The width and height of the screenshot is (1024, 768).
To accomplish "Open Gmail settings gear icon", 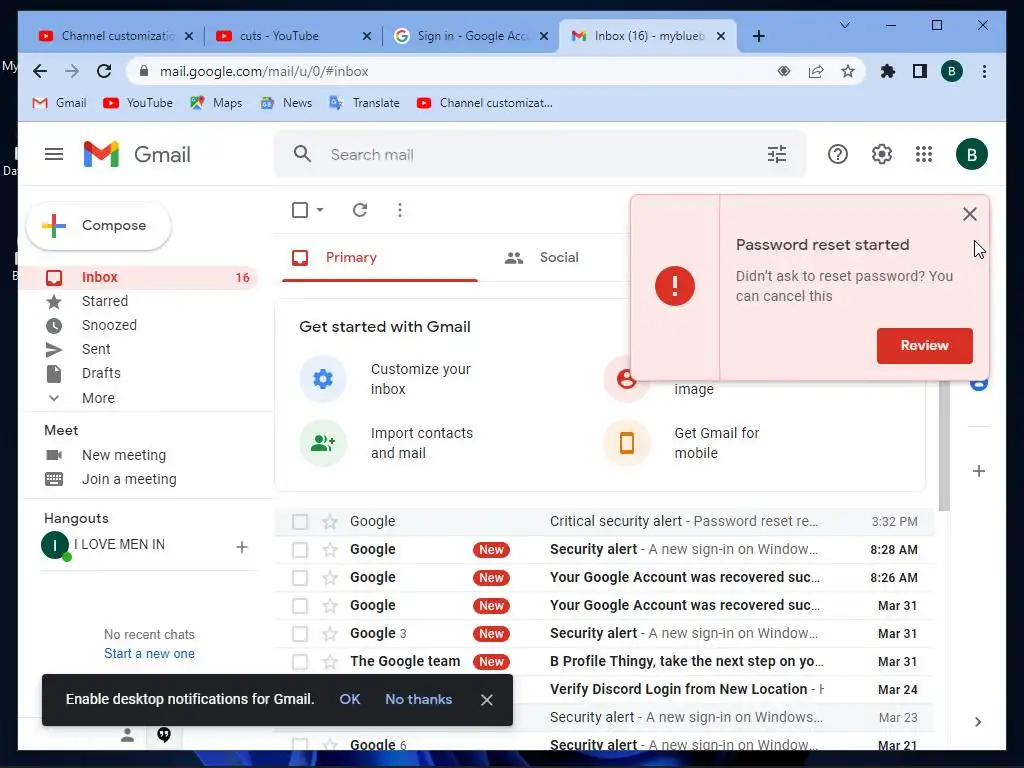I will click(x=882, y=154).
